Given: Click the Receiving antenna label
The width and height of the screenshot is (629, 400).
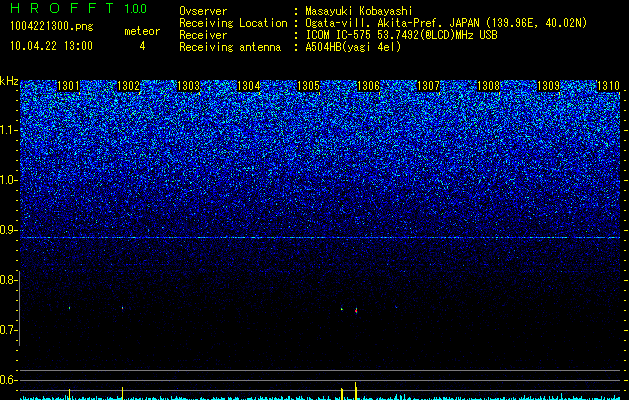Looking at the screenshot, I should [x=230, y=47].
